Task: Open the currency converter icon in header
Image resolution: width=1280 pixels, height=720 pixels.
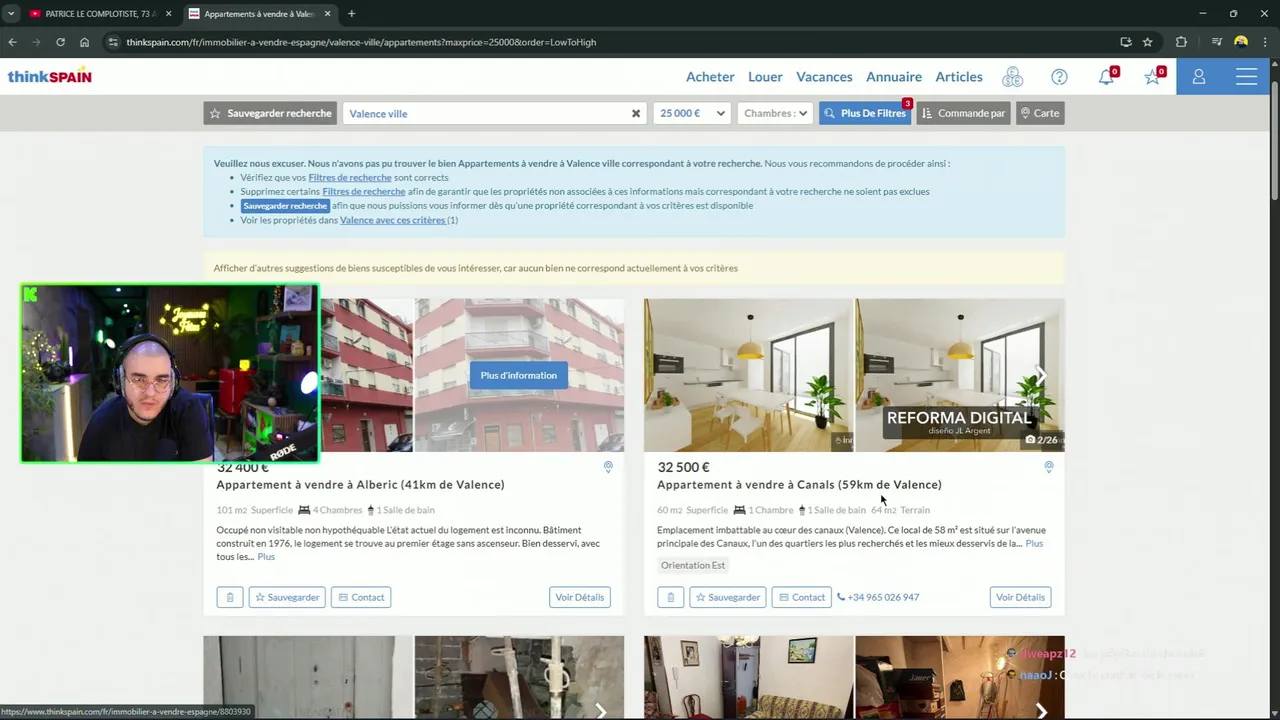Action: tap(1013, 77)
